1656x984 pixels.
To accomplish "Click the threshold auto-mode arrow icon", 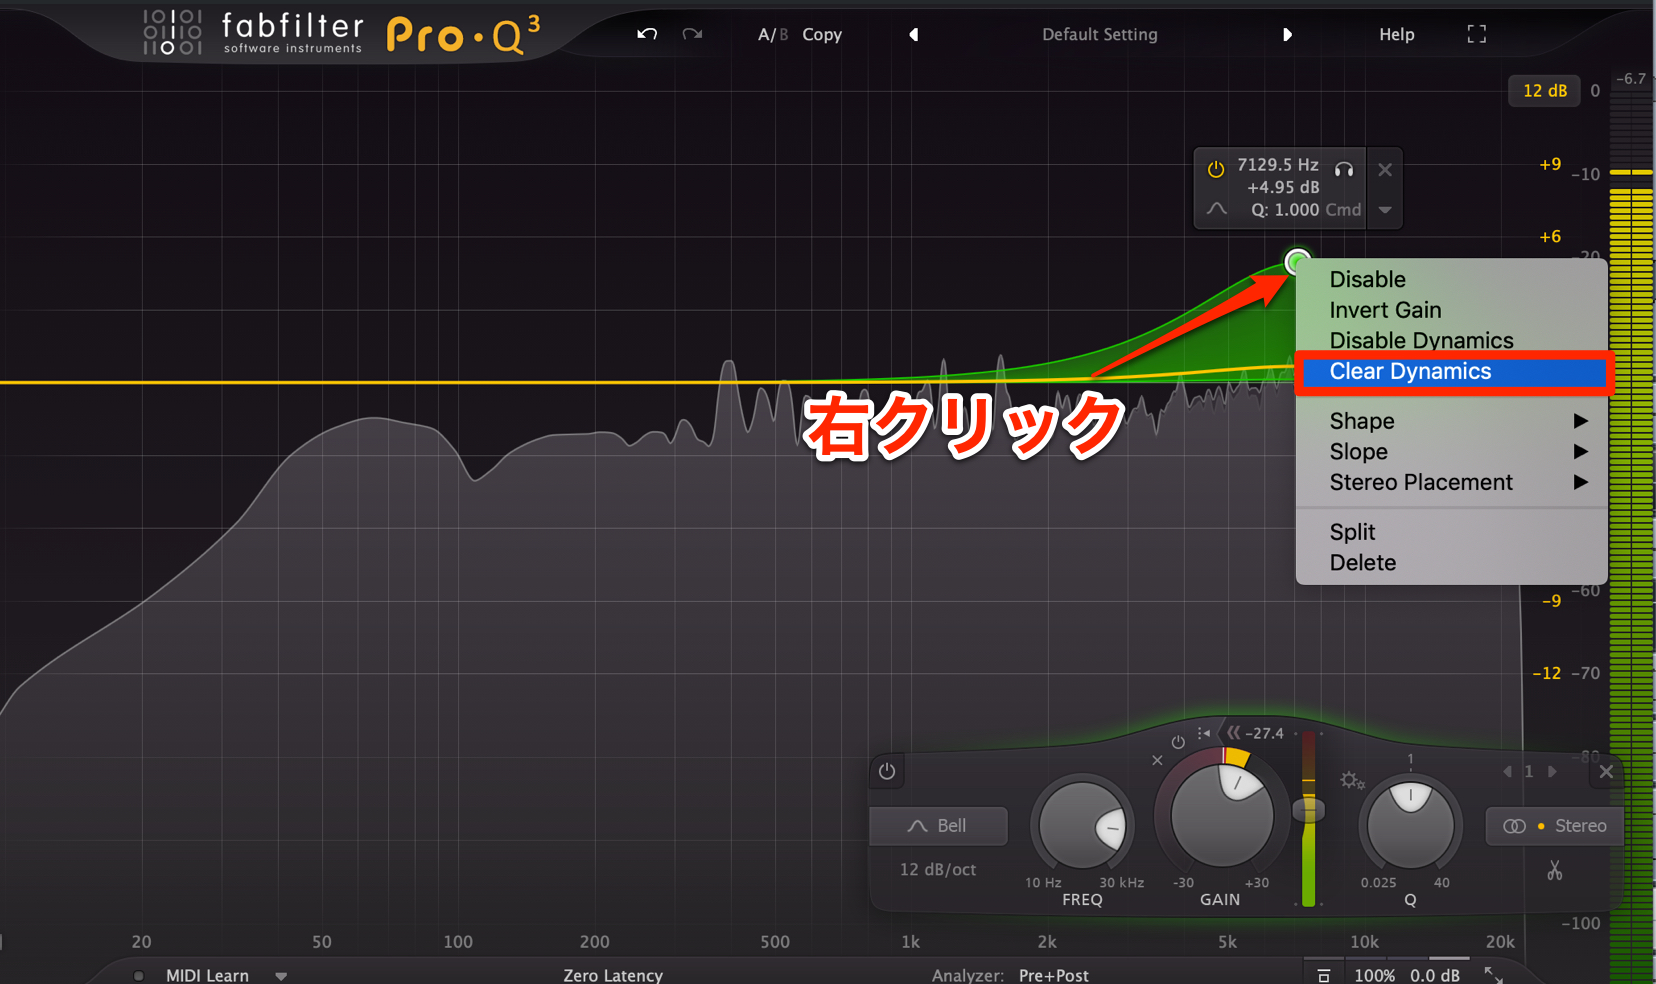I will (1233, 733).
